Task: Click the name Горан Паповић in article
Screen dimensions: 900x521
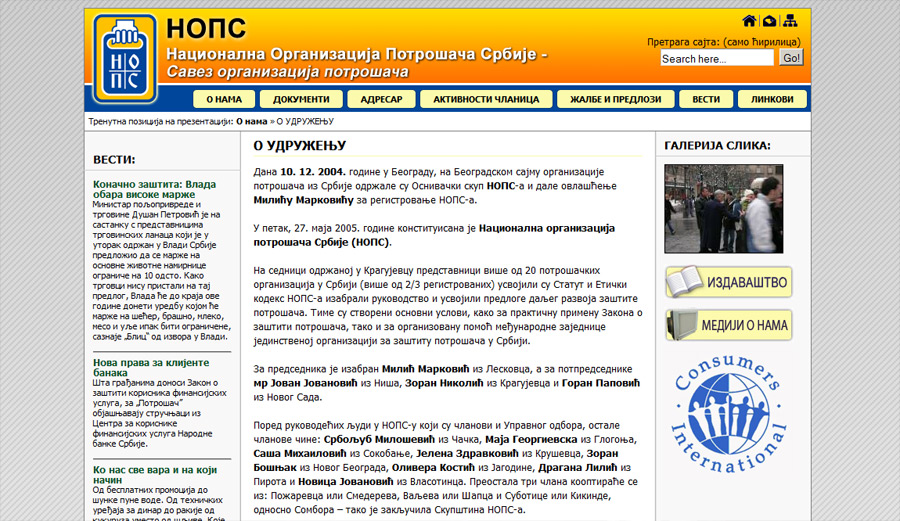Action: [x=600, y=383]
